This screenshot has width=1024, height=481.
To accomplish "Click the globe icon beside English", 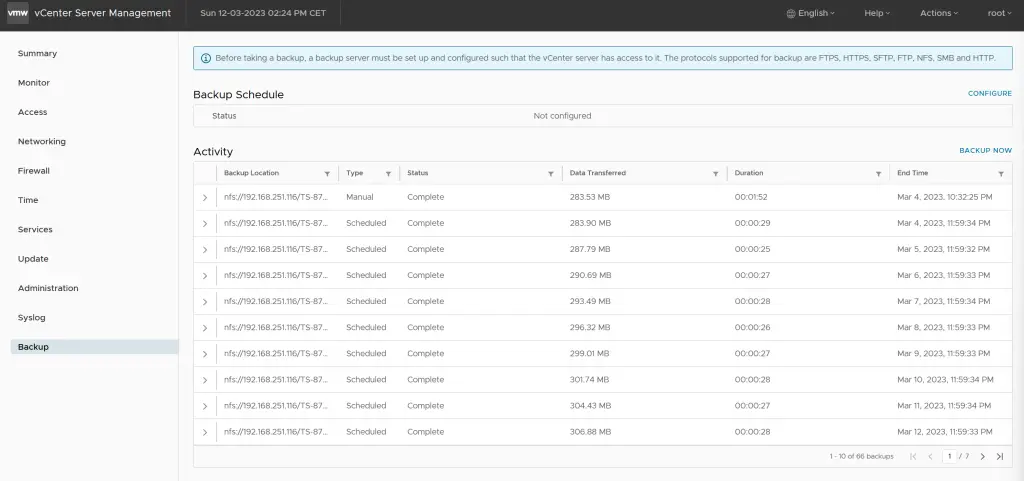I will point(791,13).
